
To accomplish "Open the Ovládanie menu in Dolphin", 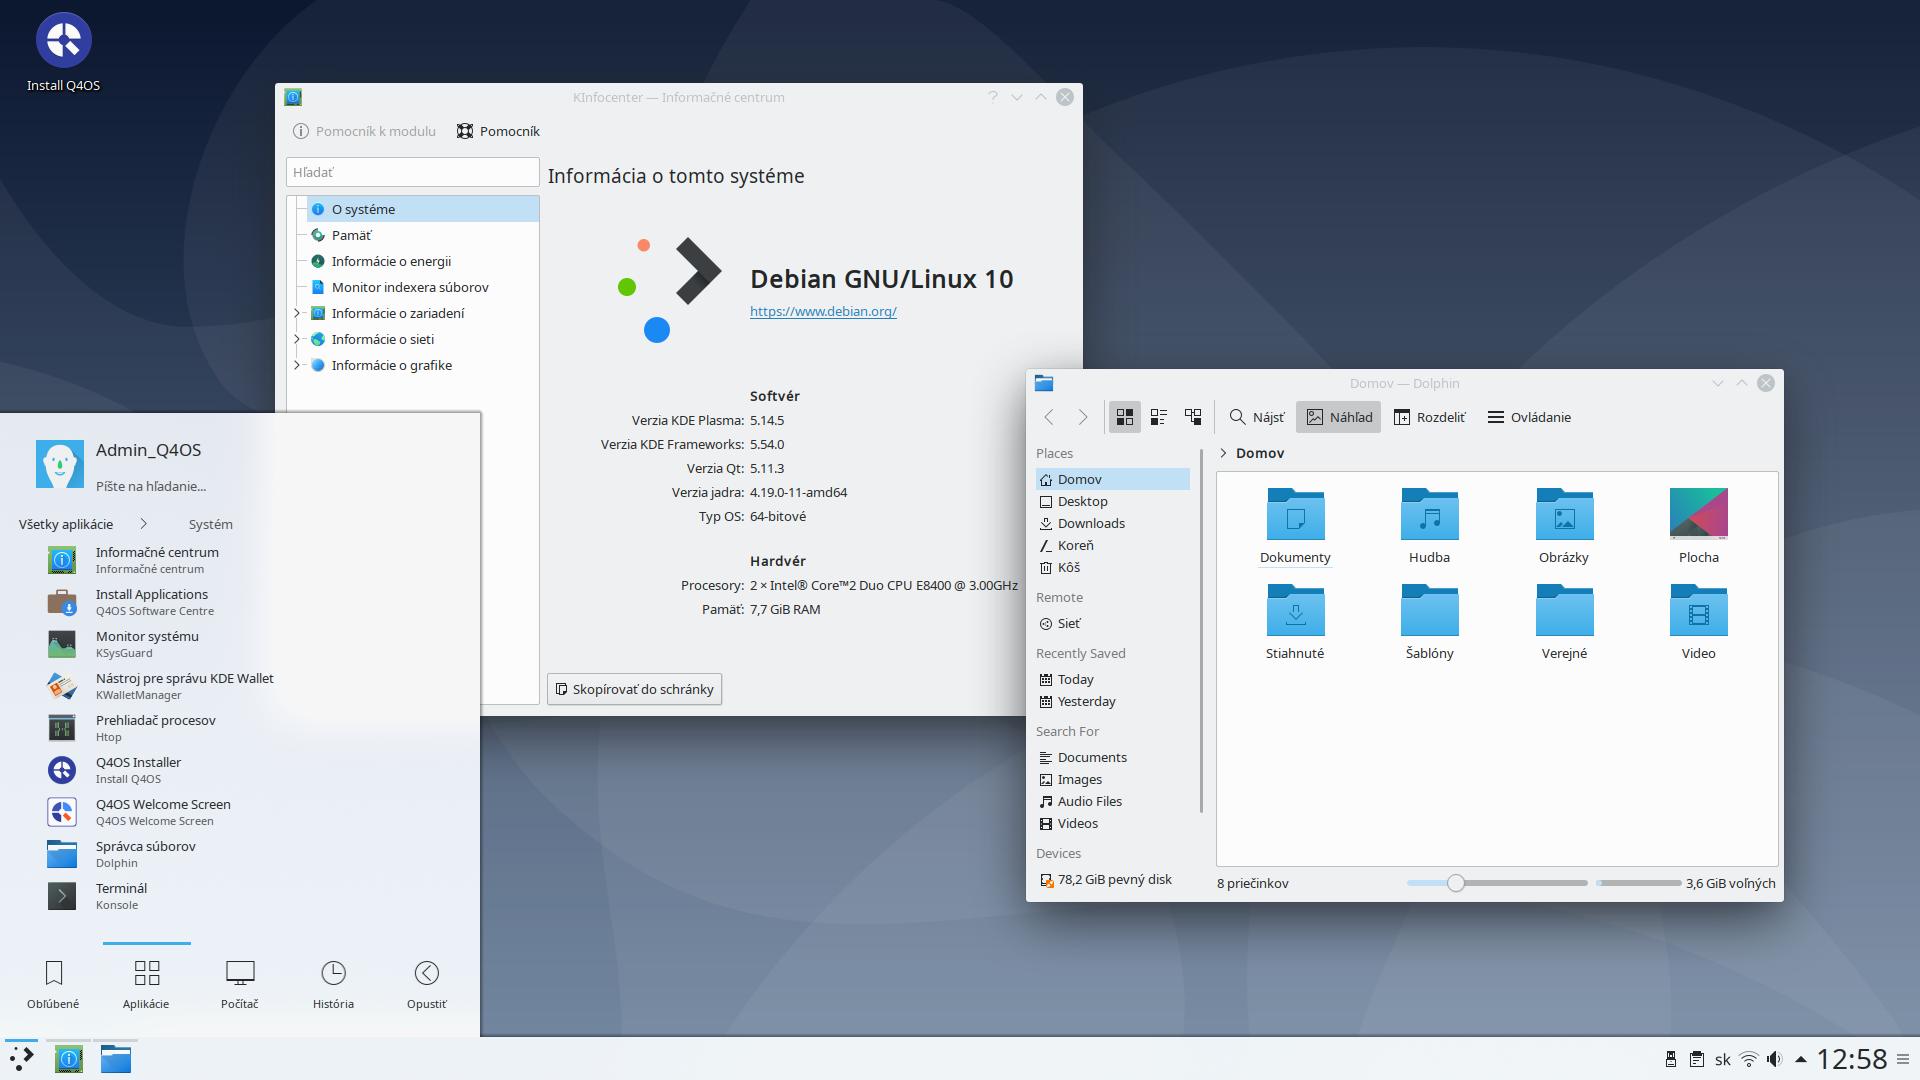I will pyautogui.click(x=1528, y=417).
